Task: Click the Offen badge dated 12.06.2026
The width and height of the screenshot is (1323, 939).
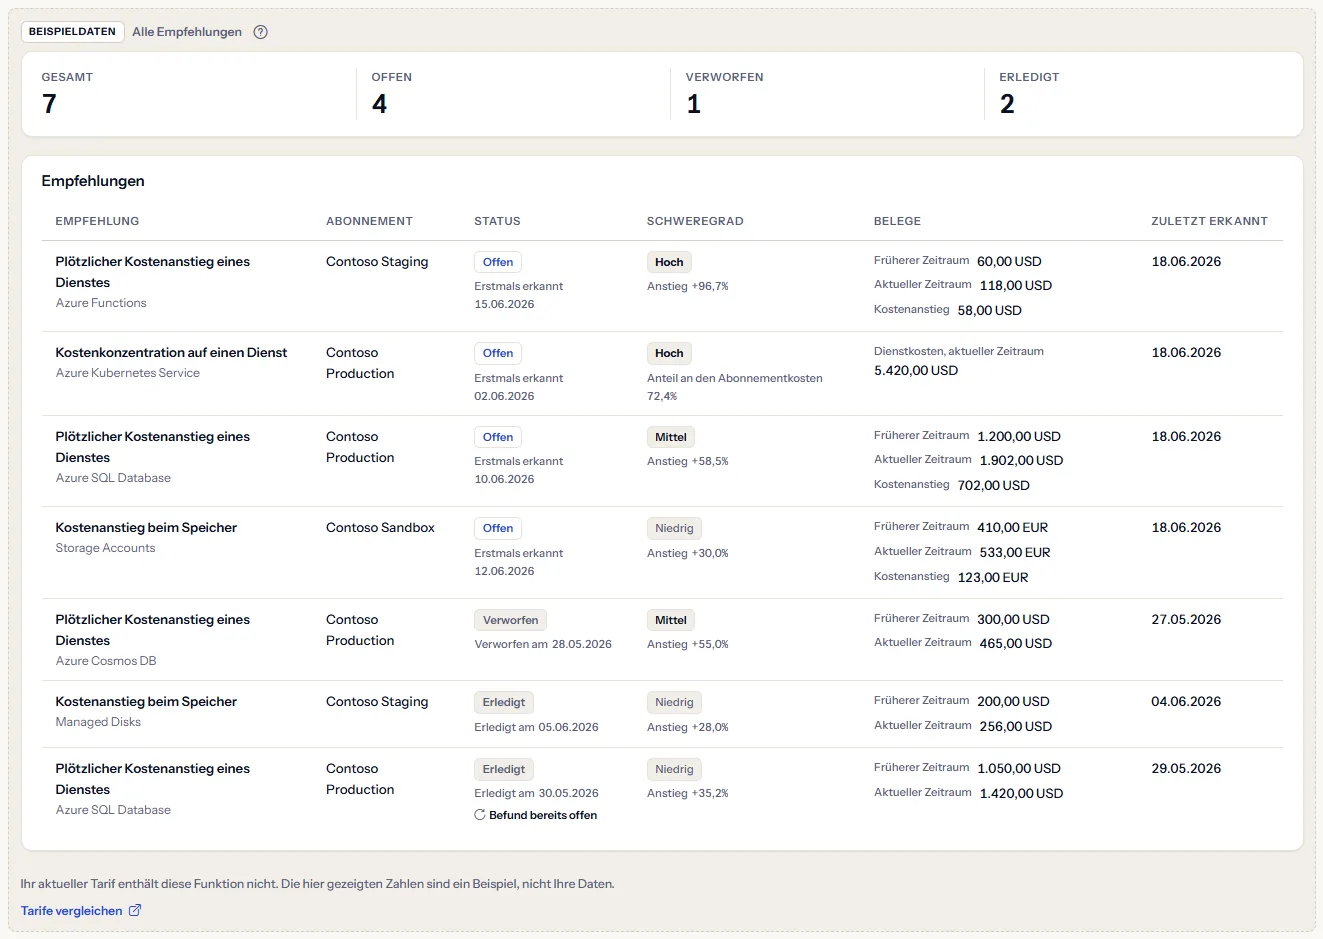Action: pos(498,528)
